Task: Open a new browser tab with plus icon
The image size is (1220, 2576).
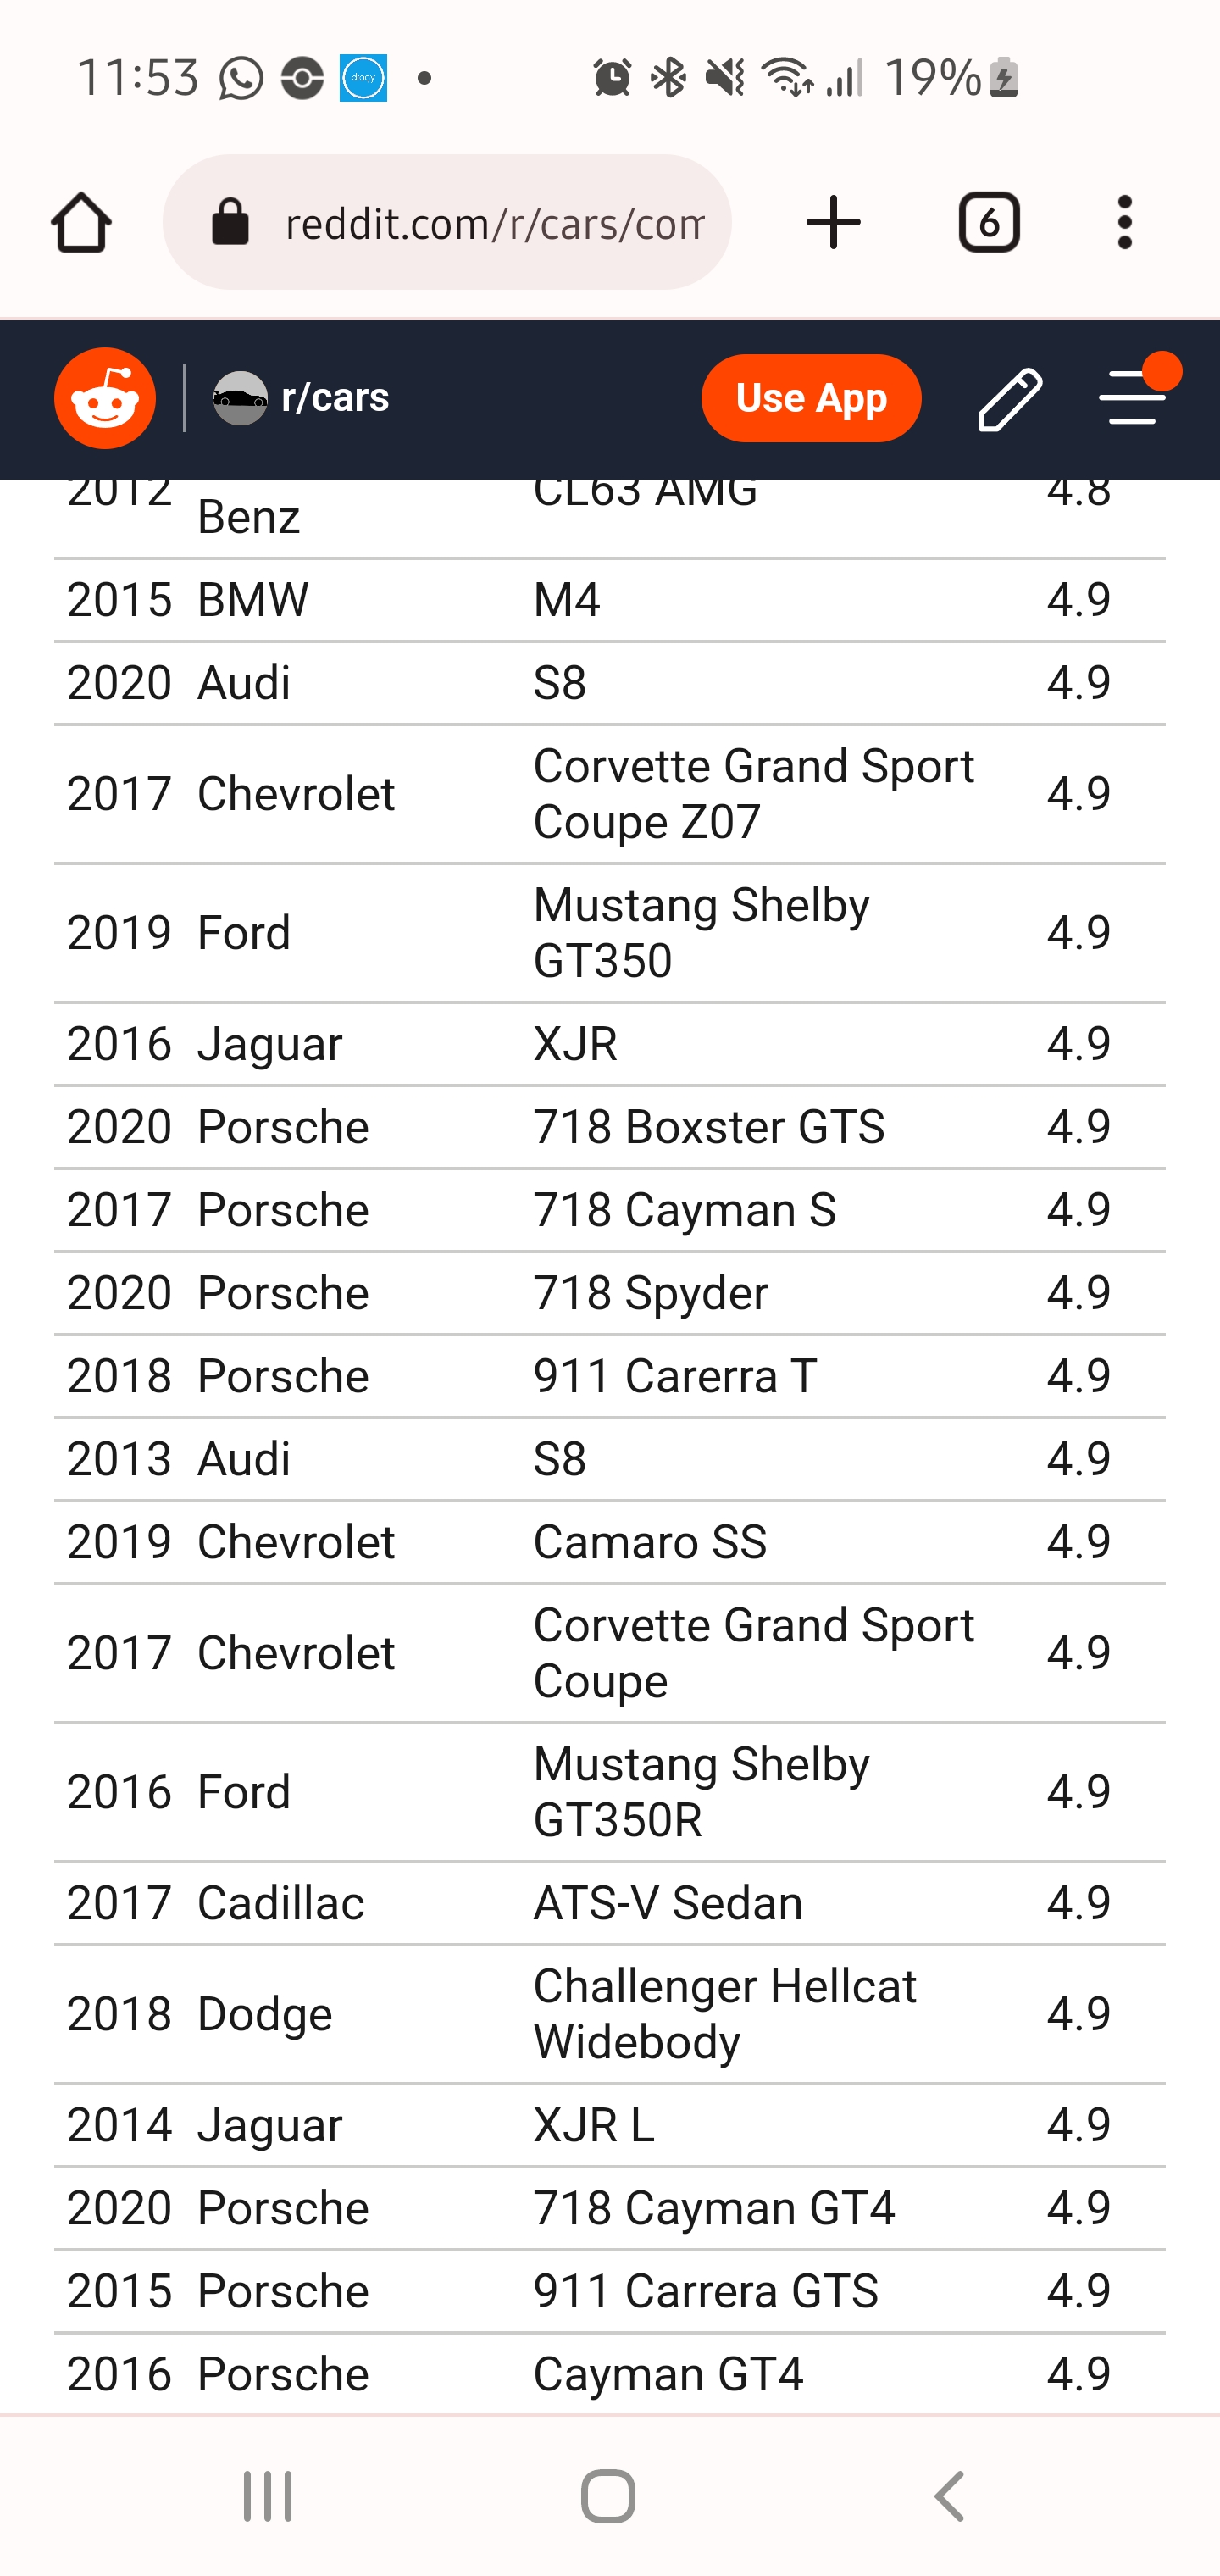Action: click(833, 222)
